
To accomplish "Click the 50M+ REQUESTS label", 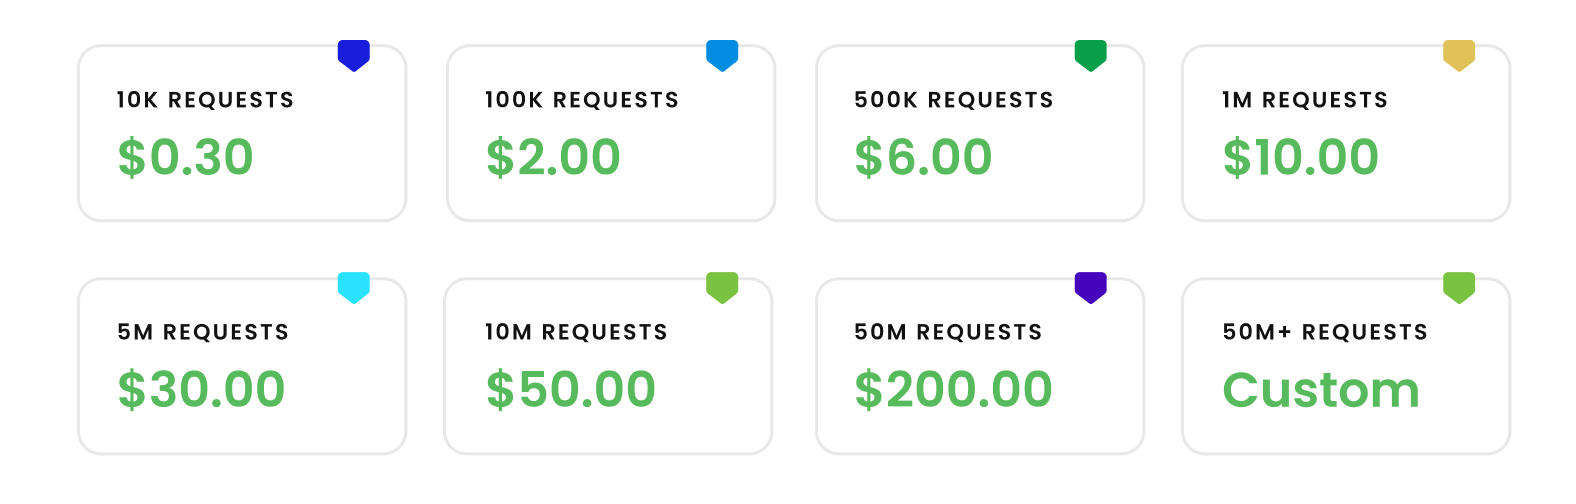I will pyautogui.click(x=1325, y=332).
